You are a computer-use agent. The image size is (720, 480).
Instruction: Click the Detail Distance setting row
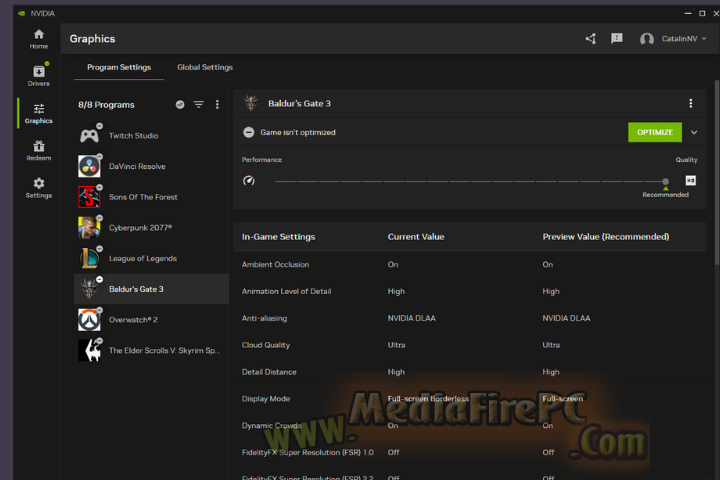(x=469, y=372)
